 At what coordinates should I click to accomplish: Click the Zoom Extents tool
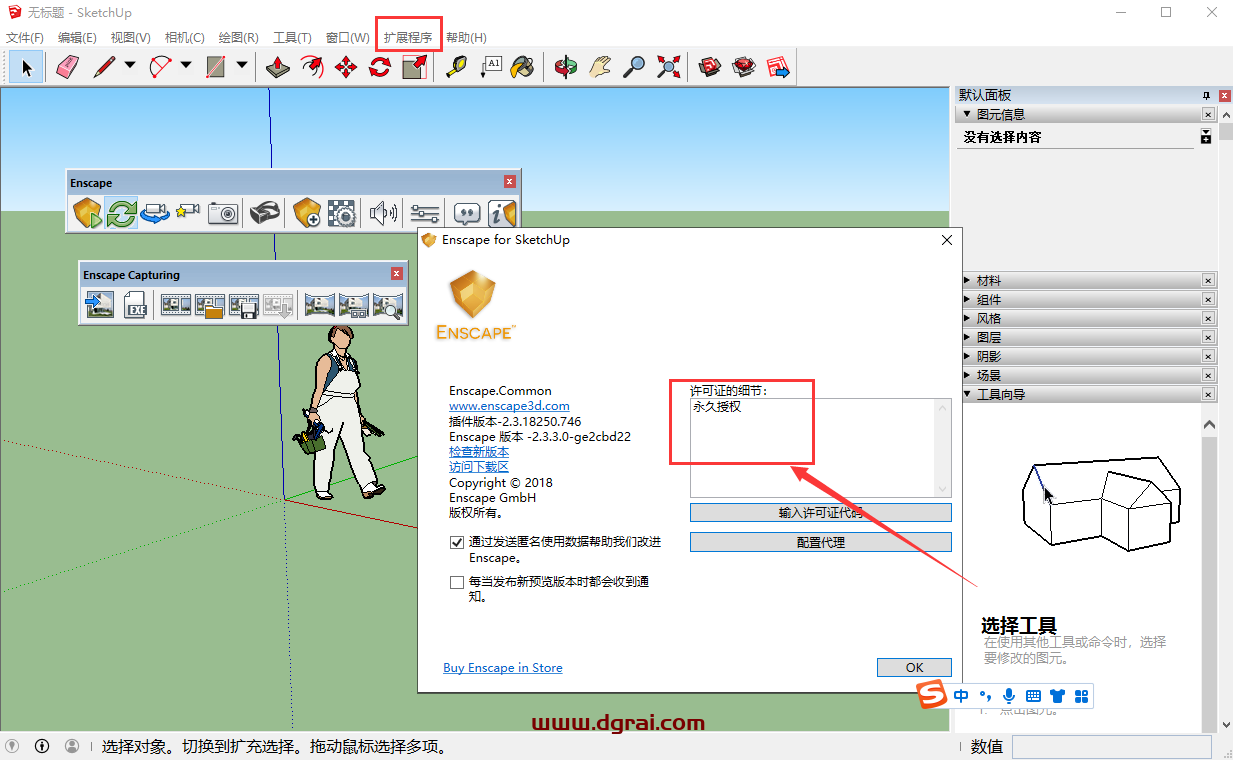pyautogui.click(x=668, y=67)
